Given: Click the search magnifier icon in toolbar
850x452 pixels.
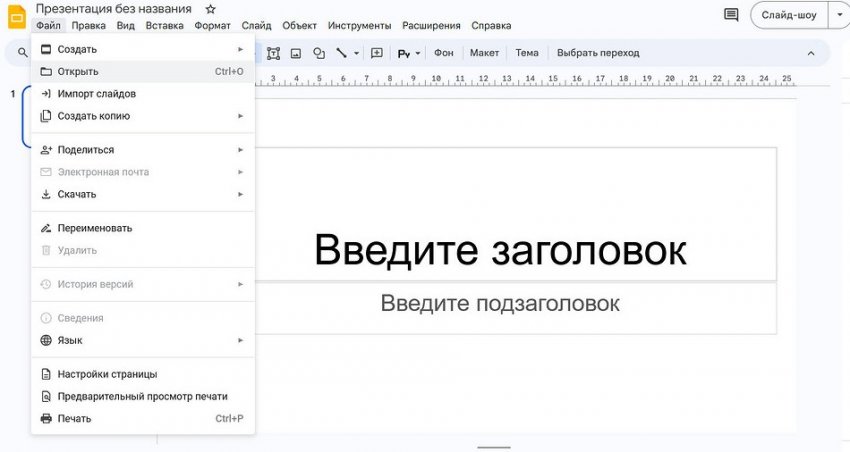Looking at the screenshot, I should 22,53.
